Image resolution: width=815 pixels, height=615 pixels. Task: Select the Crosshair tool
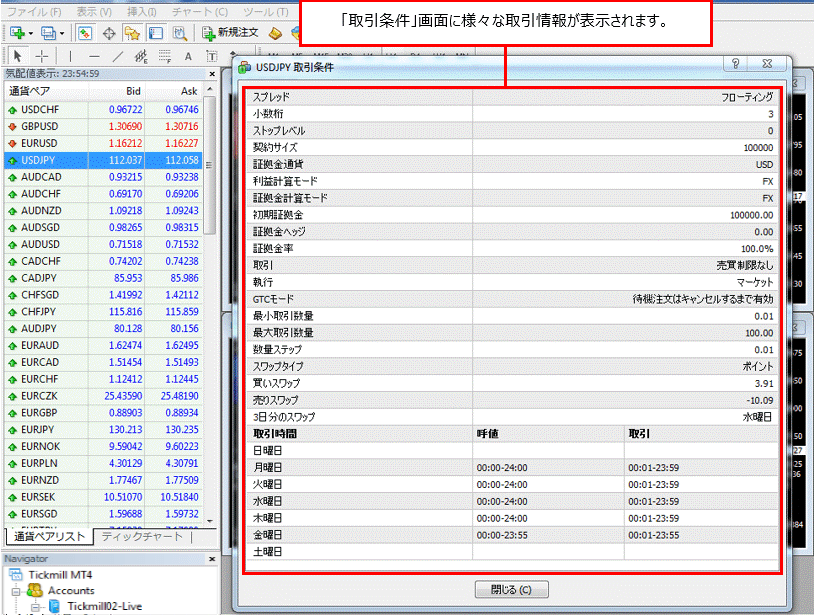tap(42, 55)
